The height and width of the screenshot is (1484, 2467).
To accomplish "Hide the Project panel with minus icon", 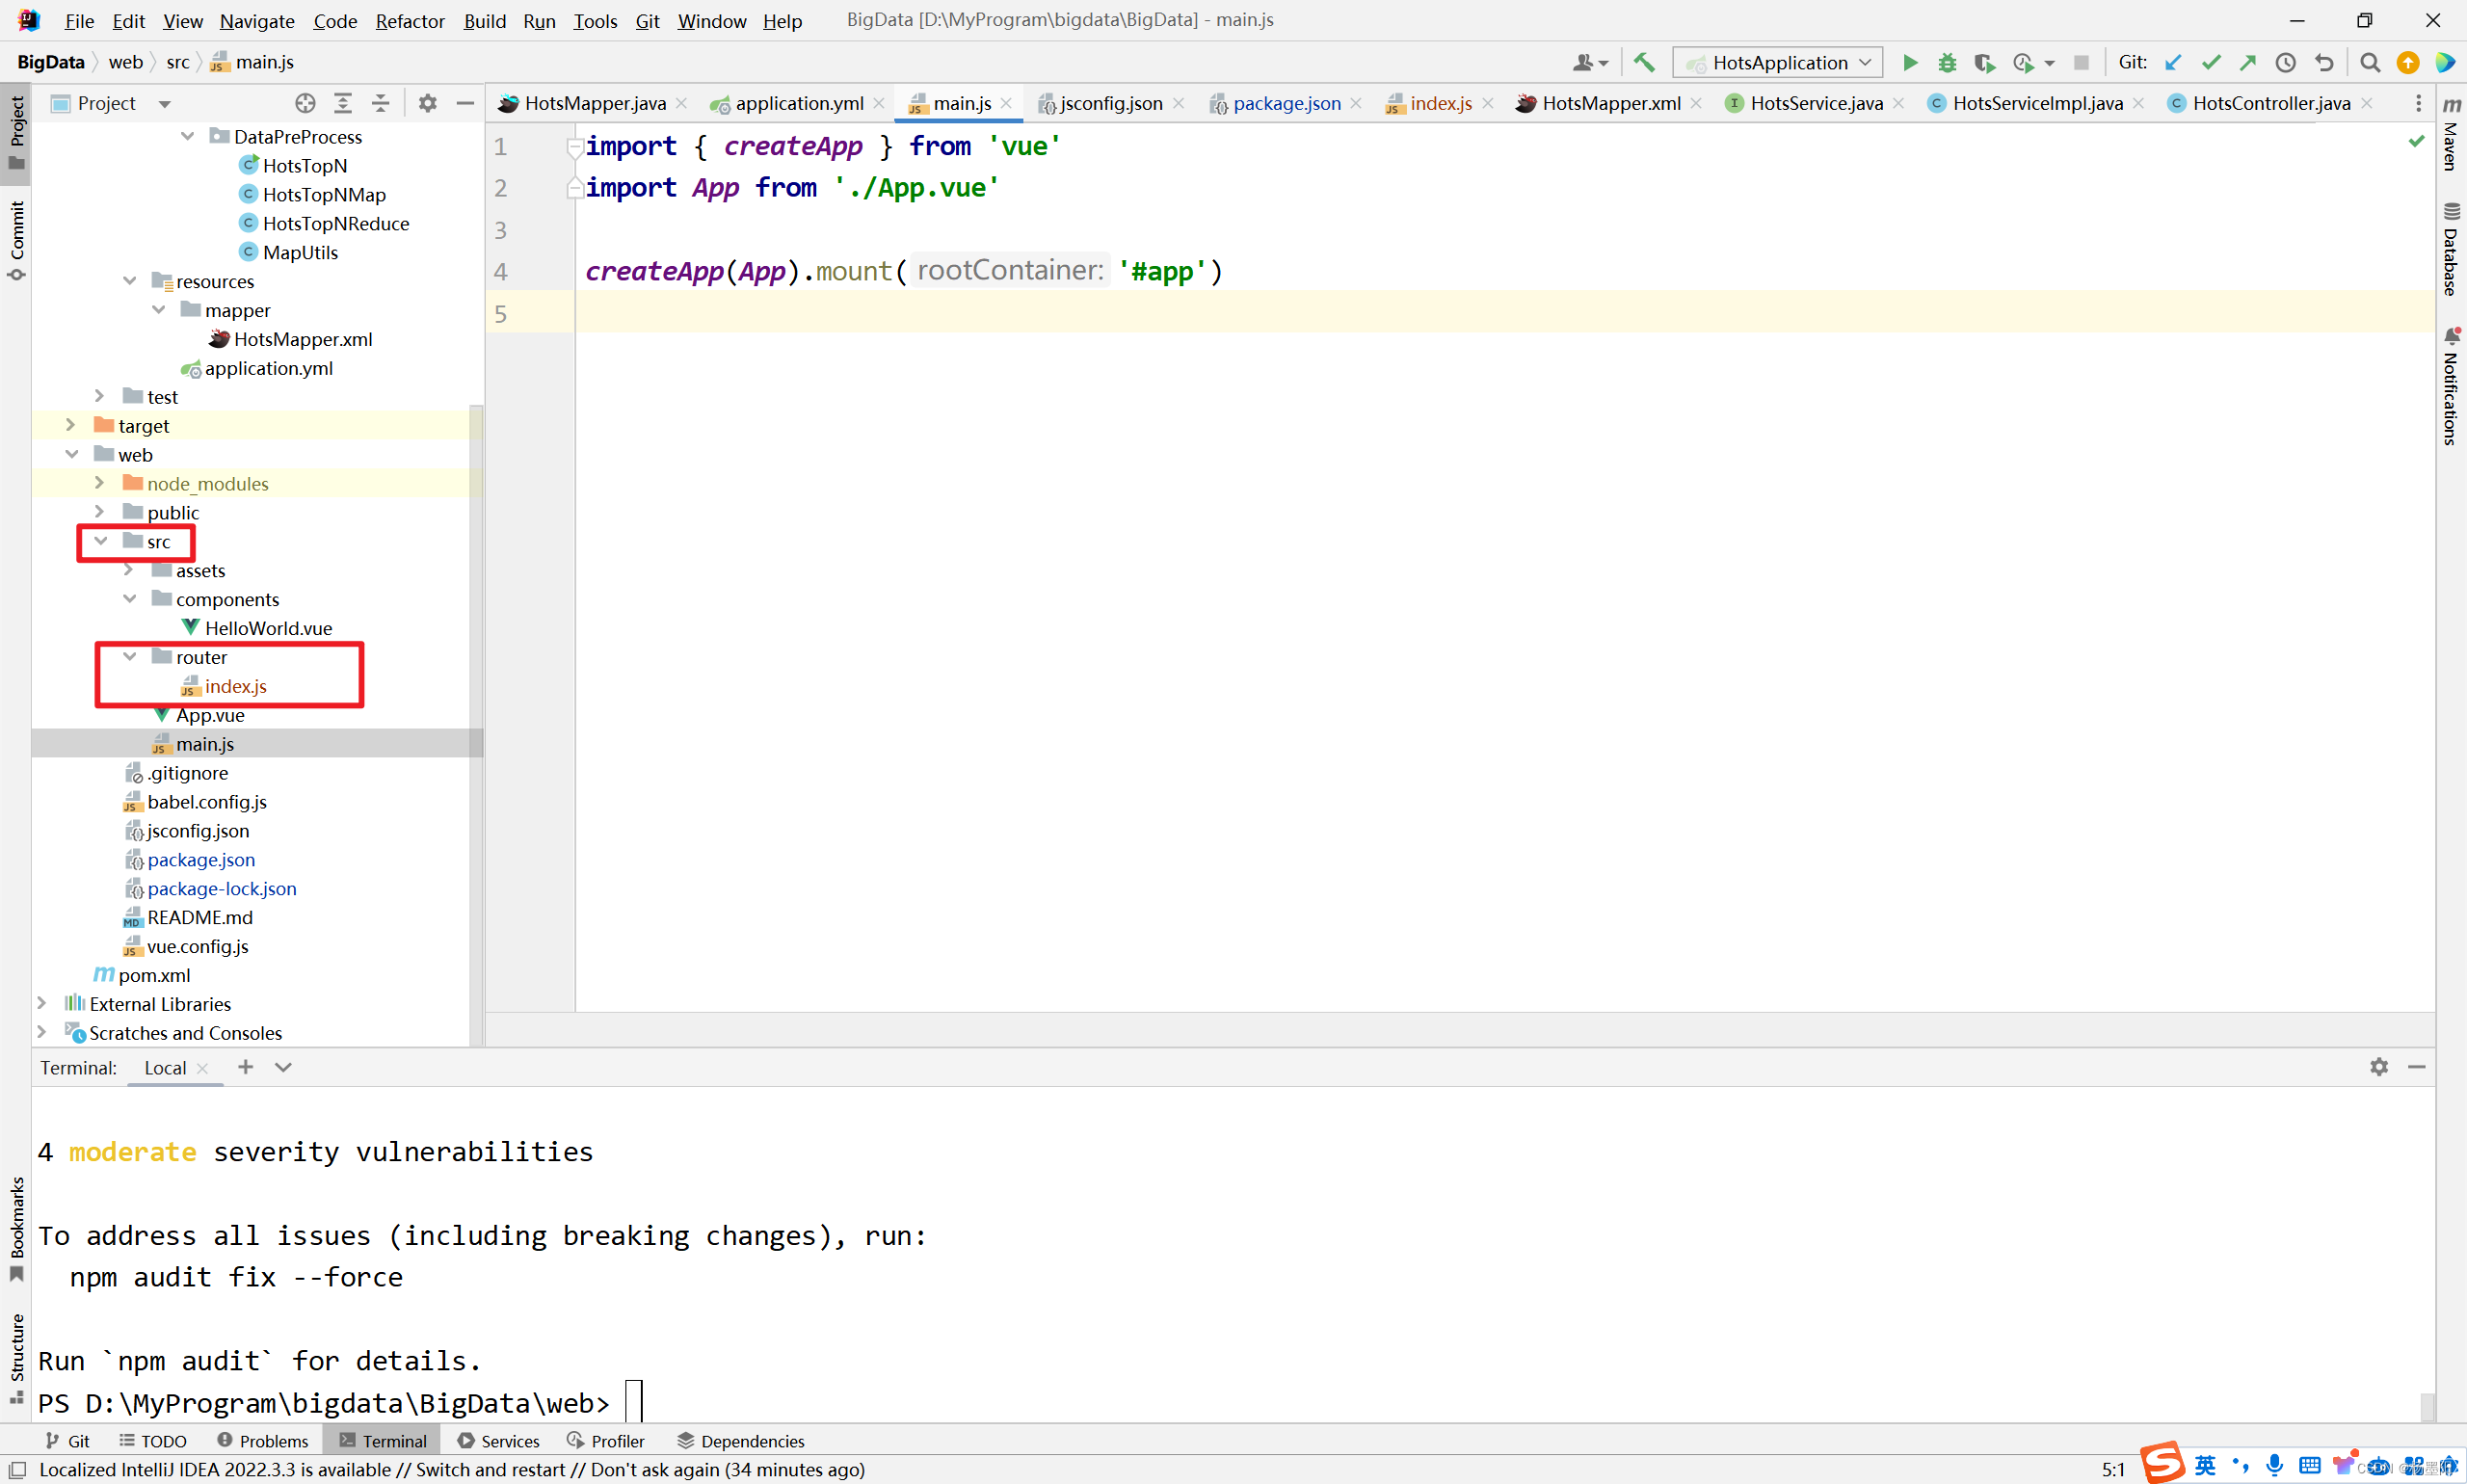I will pyautogui.click(x=465, y=103).
